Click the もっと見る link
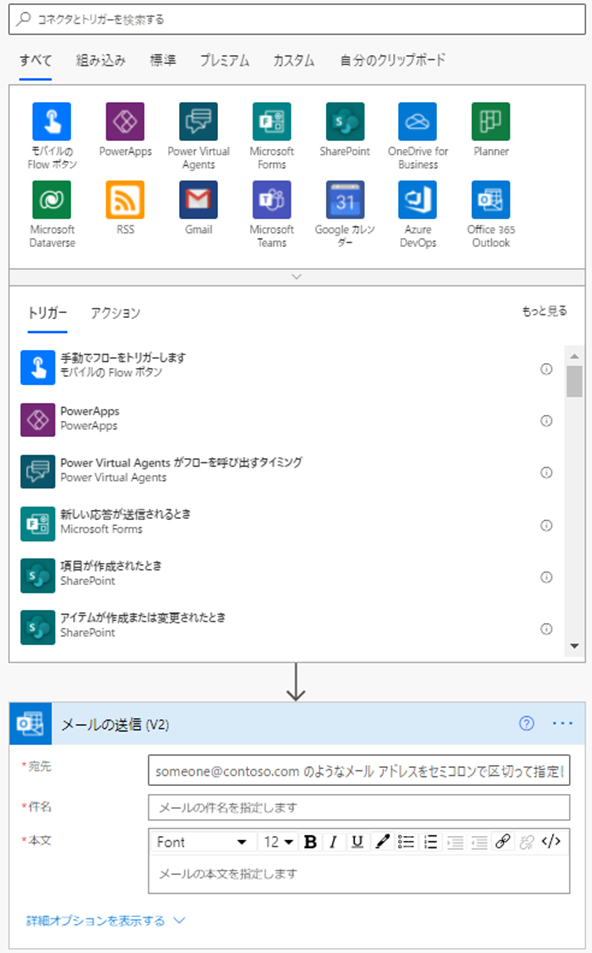Screen dimensions: 592x953 point(545,311)
